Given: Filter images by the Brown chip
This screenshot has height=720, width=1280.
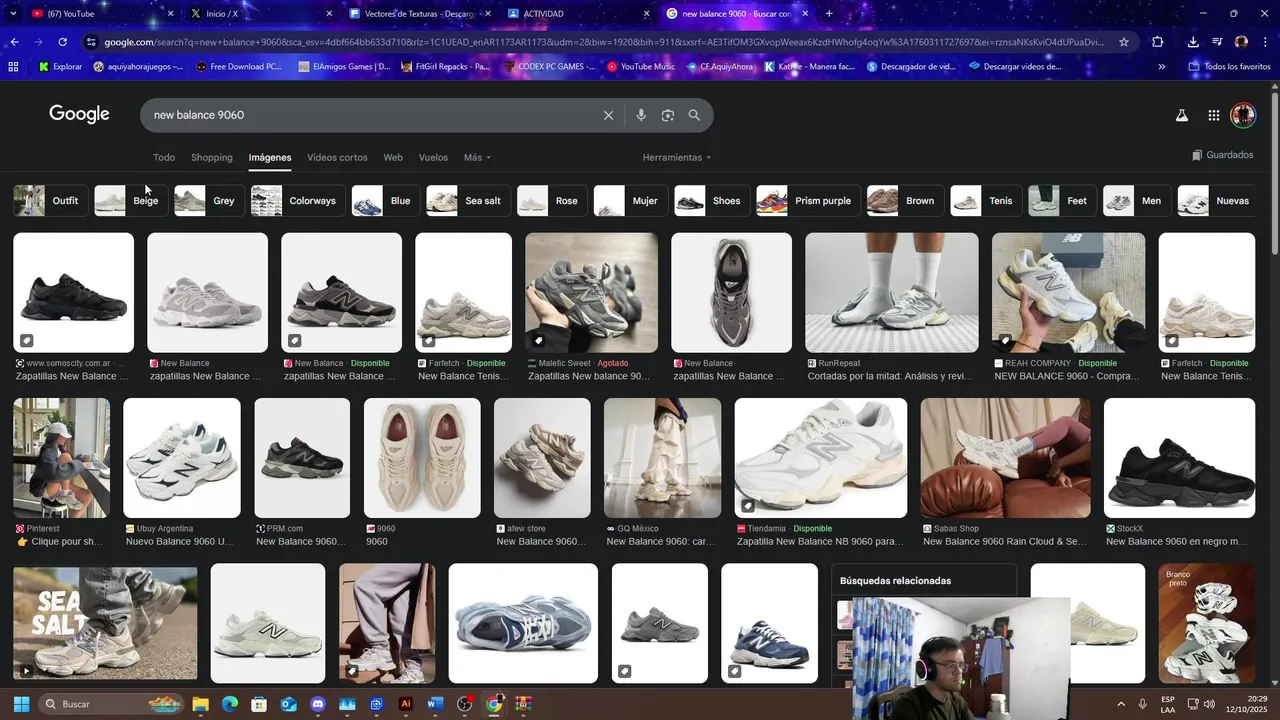Looking at the screenshot, I should click(905, 201).
